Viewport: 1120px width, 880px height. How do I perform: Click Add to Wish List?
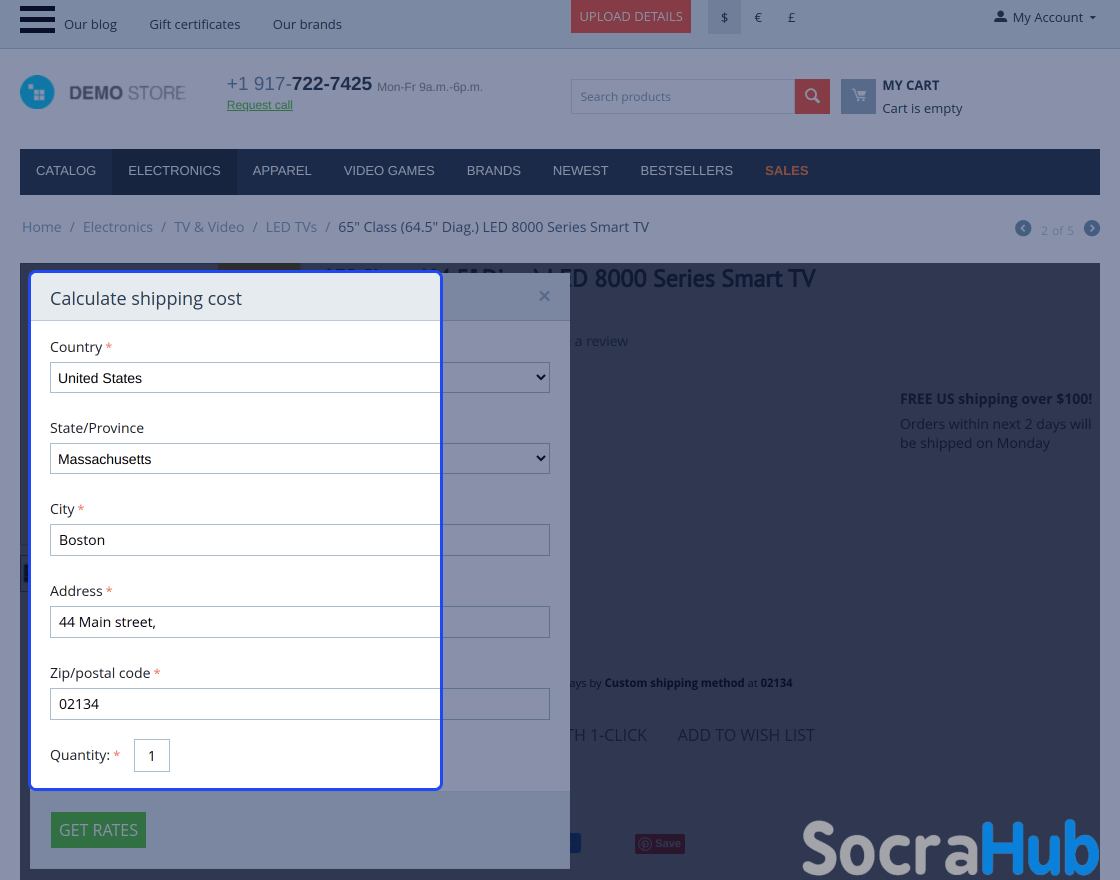click(746, 735)
